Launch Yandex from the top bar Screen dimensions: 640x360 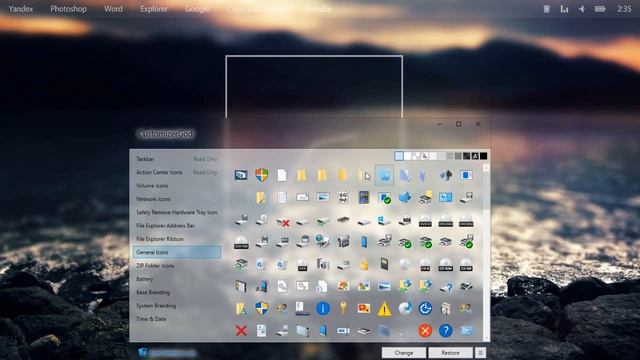pyautogui.click(x=21, y=9)
